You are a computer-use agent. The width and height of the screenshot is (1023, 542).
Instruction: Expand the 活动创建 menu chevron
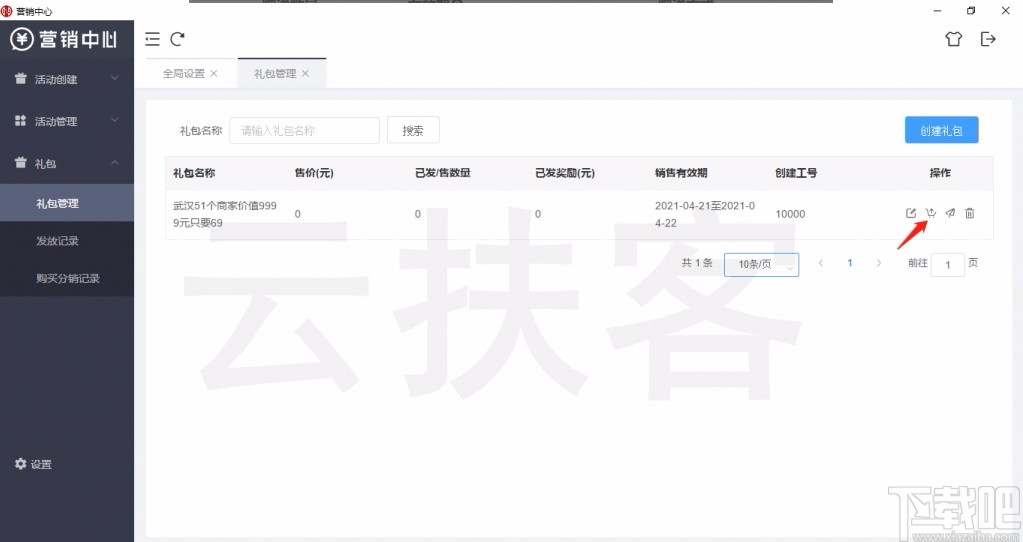click(115, 78)
